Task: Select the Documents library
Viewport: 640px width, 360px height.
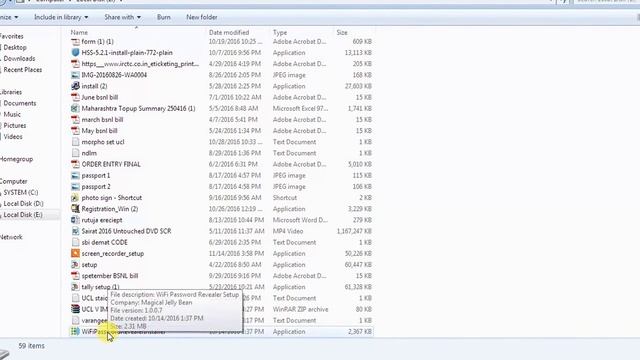Action: pyautogui.click(x=20, y=103)
